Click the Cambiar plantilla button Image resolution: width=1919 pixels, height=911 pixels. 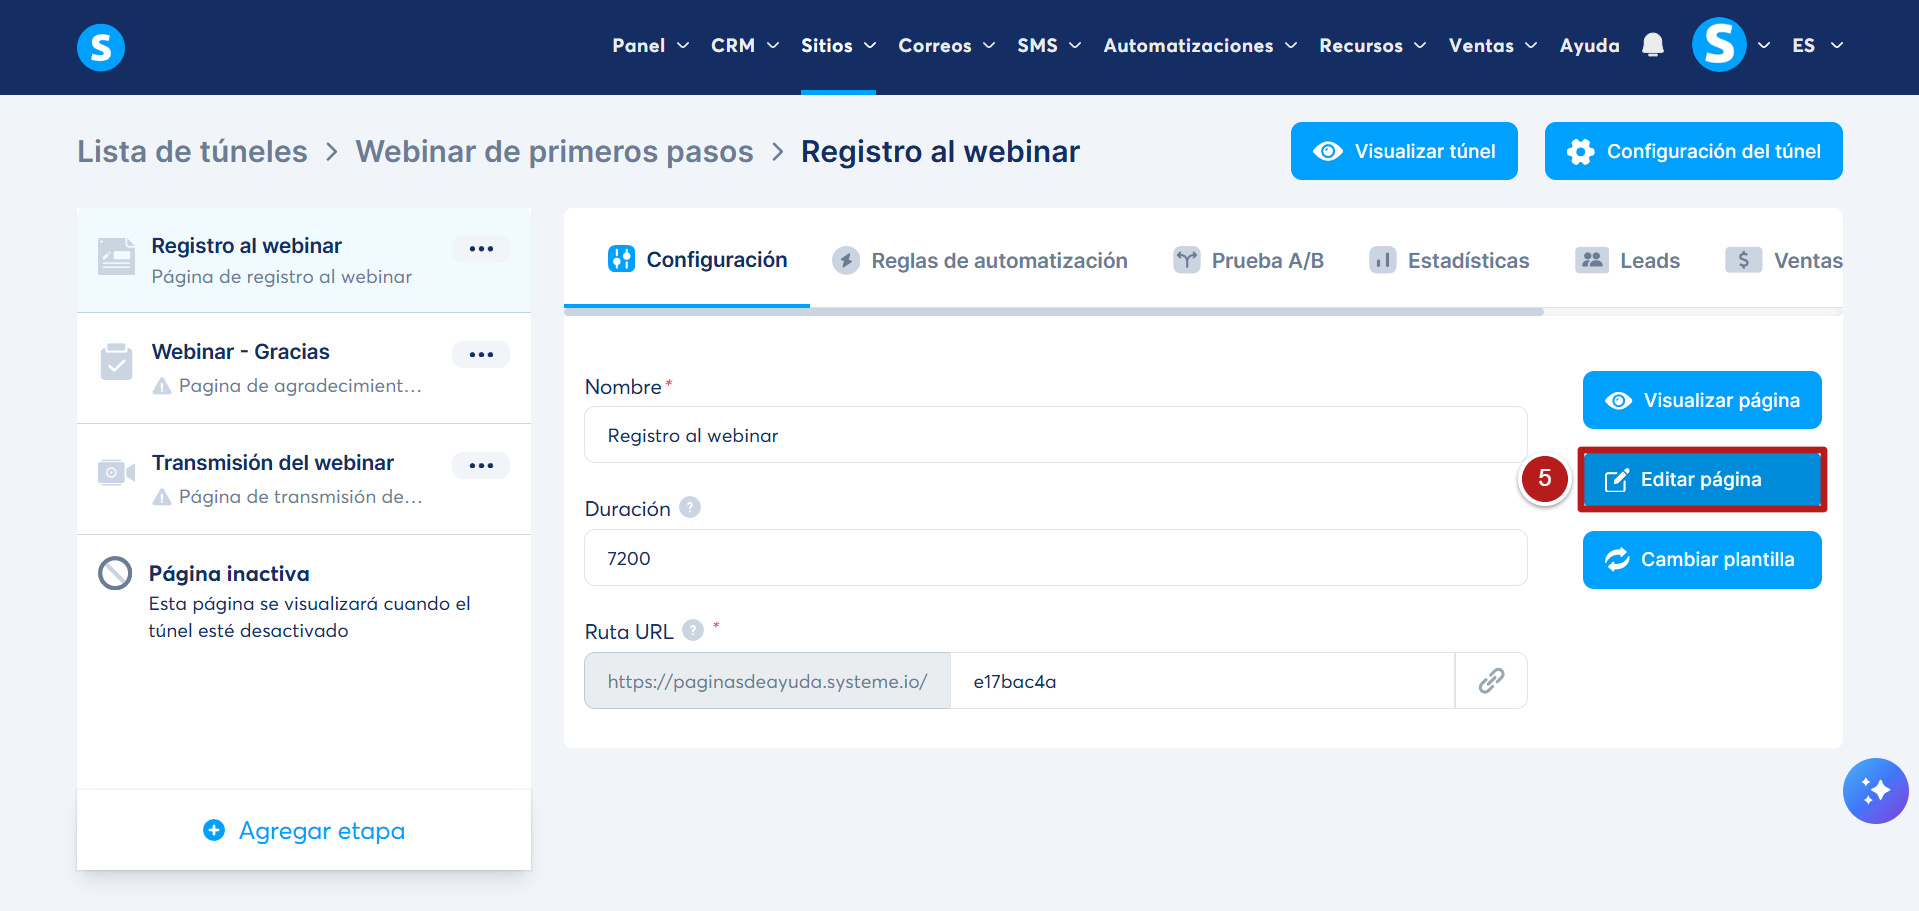tap(1702, 560)
